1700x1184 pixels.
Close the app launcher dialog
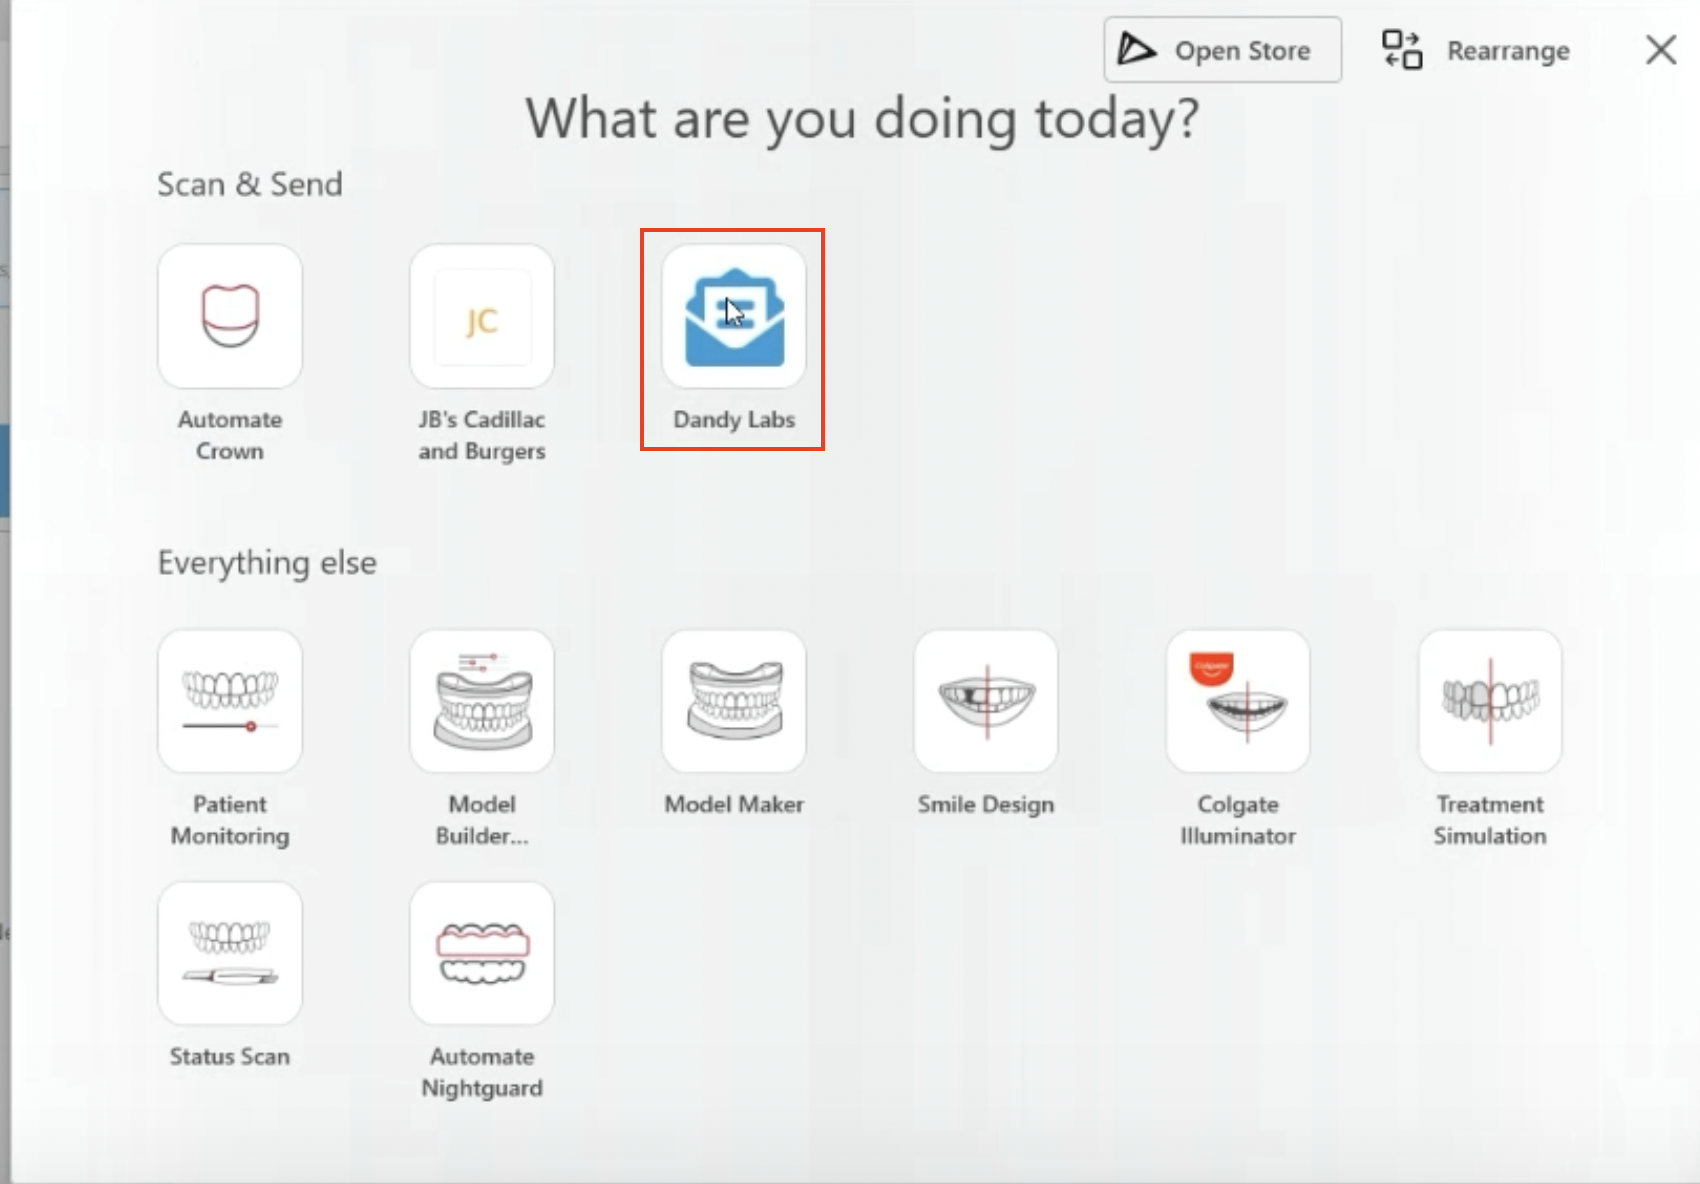pos(1661,49)
